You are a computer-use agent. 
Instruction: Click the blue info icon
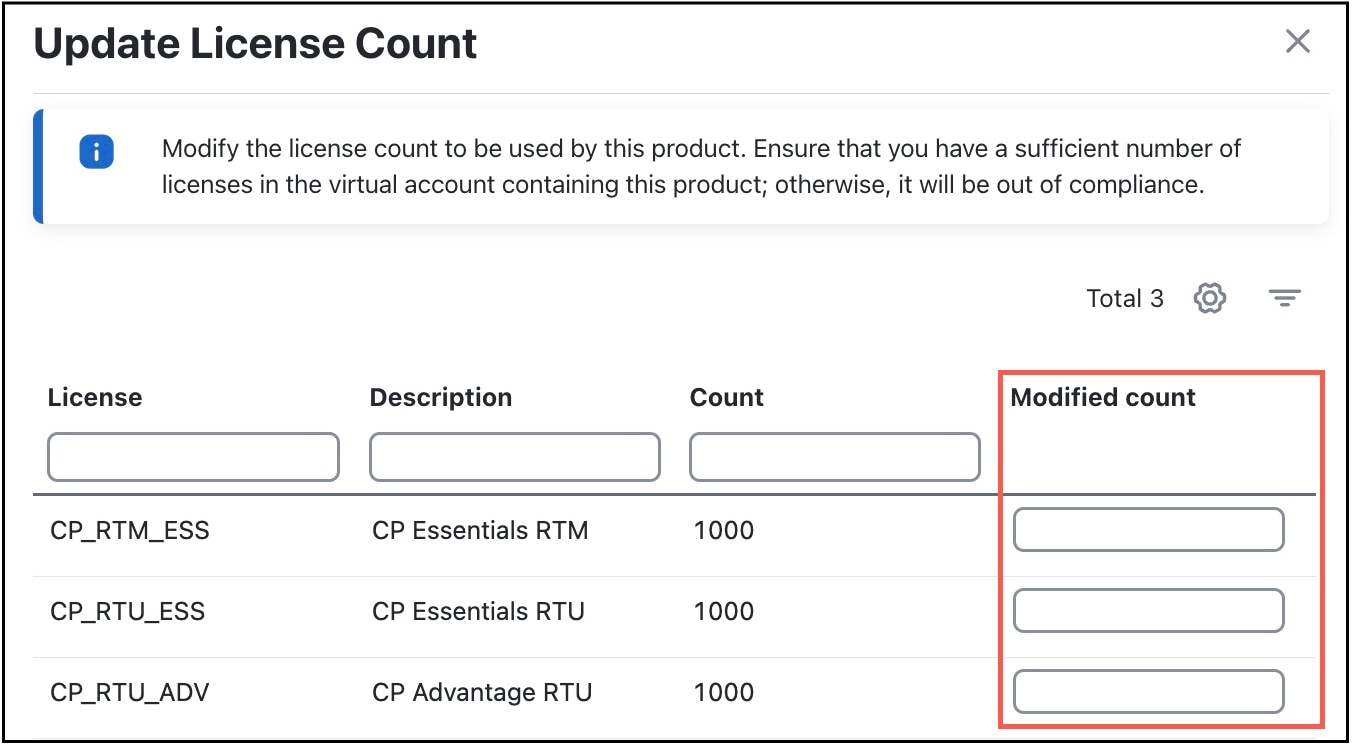coord(97,153)
